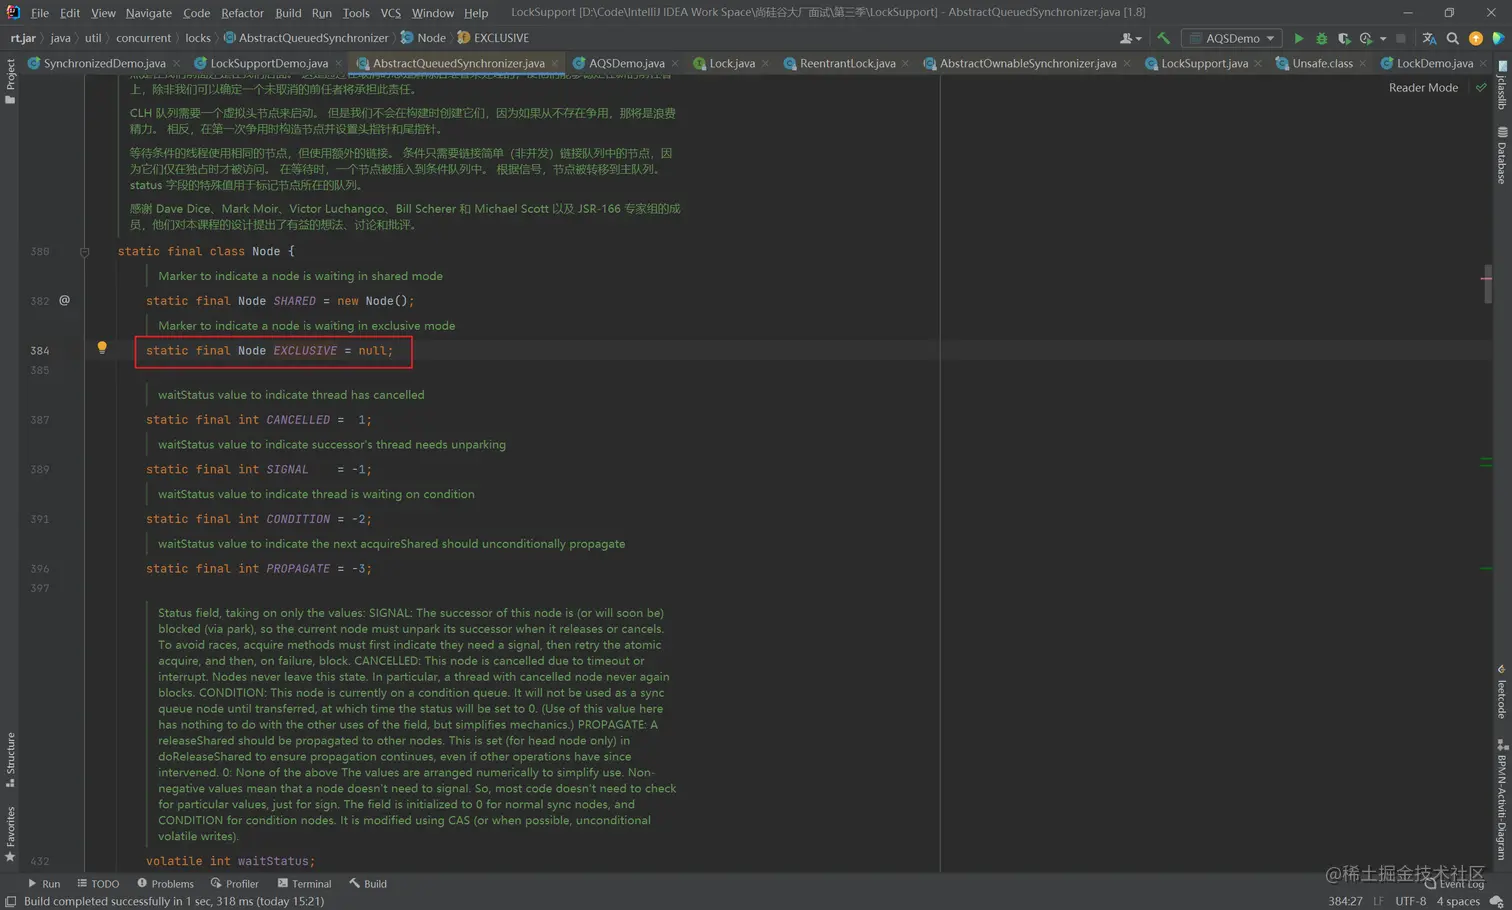Open the Structure tool window
The height and width of the screenshot is (910, 1512).
point(10,760)
